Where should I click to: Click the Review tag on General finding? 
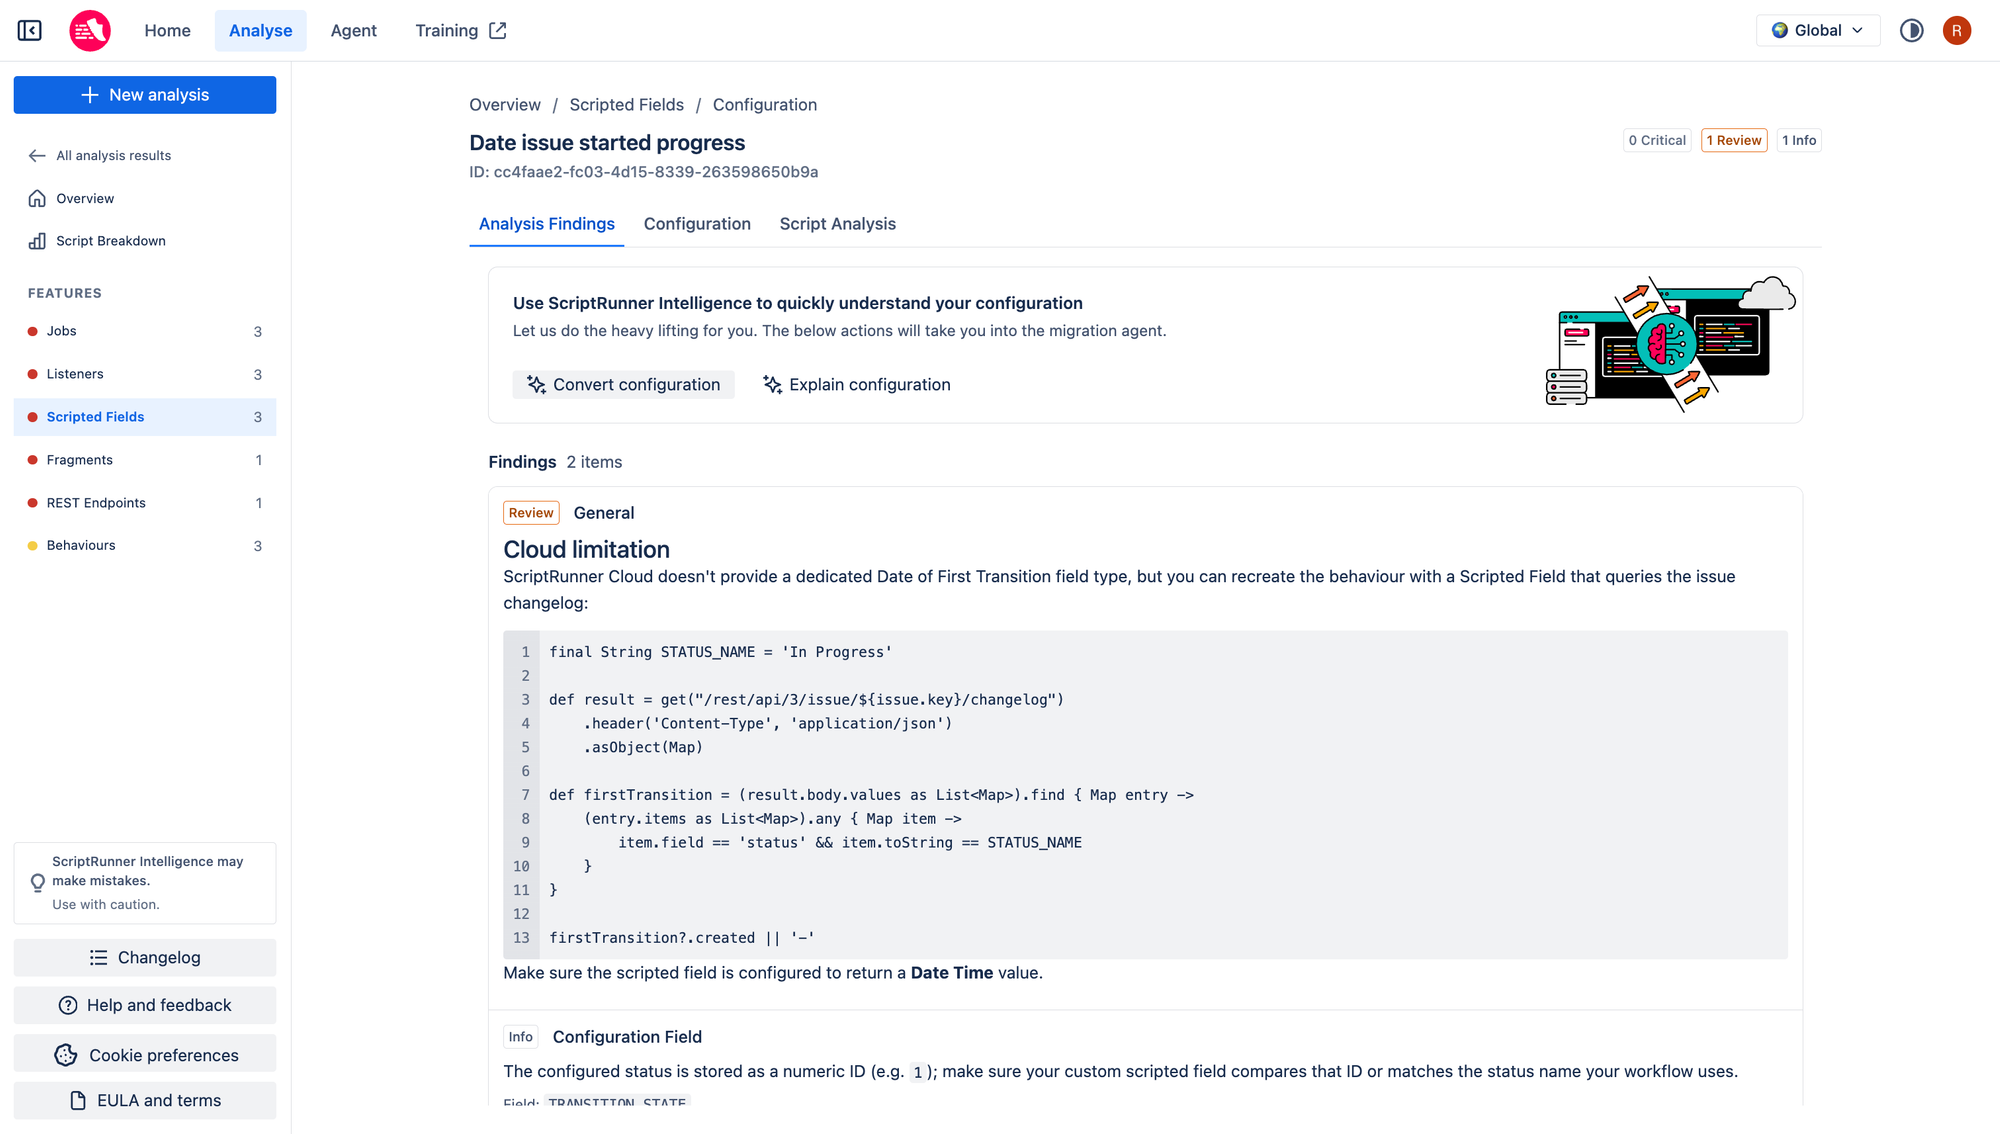pos(531,513)
